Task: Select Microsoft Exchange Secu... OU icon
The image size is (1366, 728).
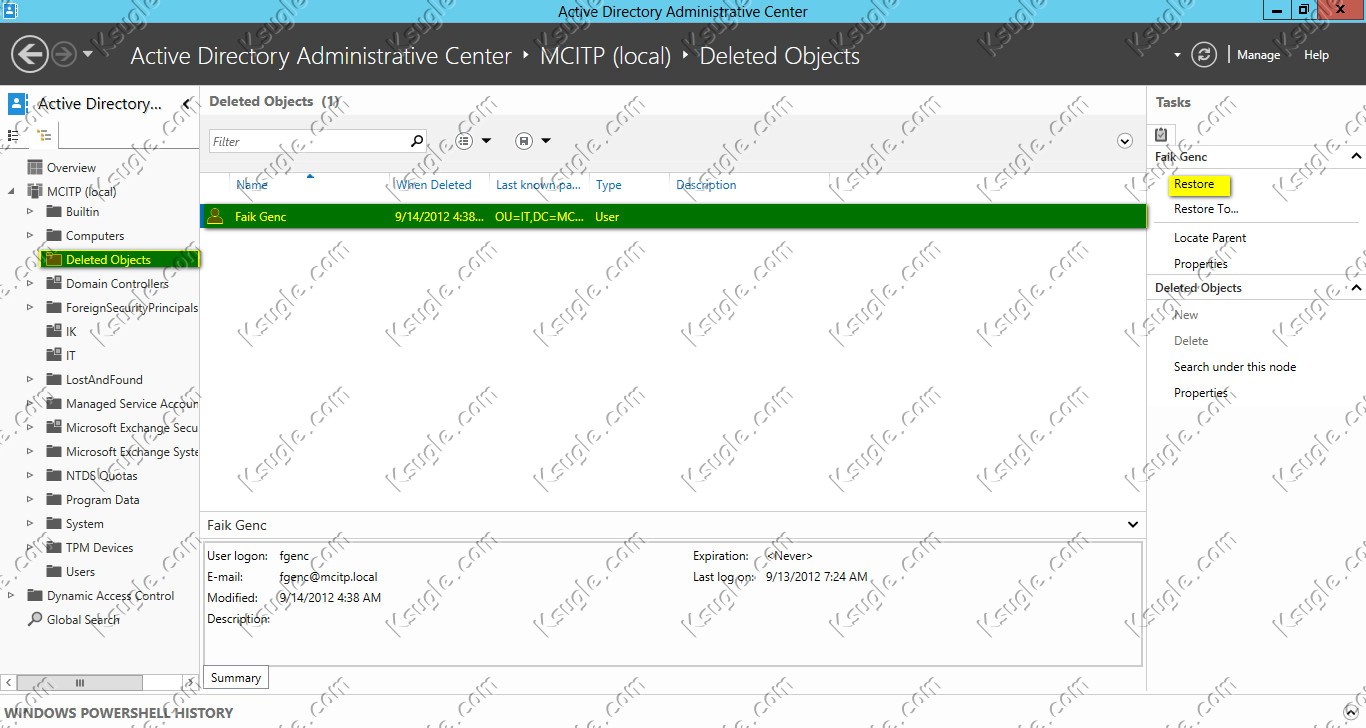Action: (54, 427)
